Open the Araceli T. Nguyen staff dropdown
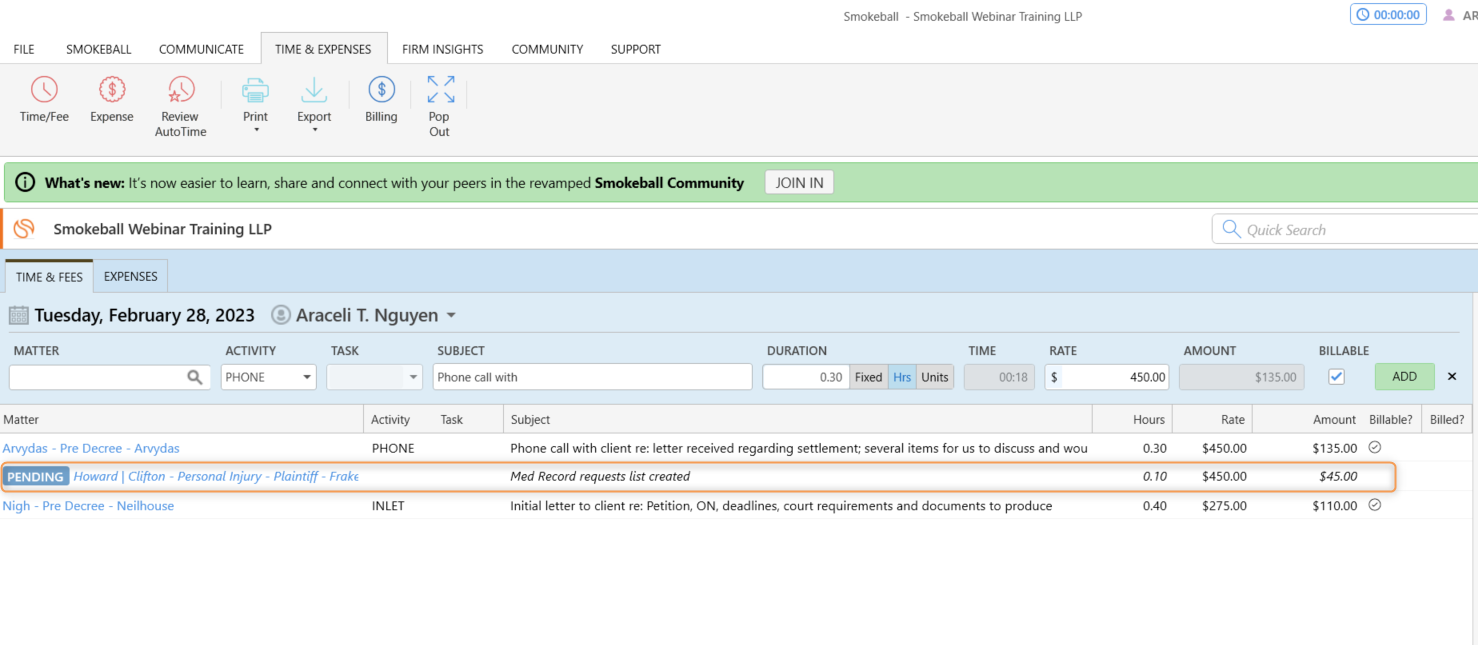 (x=451, y=315)
